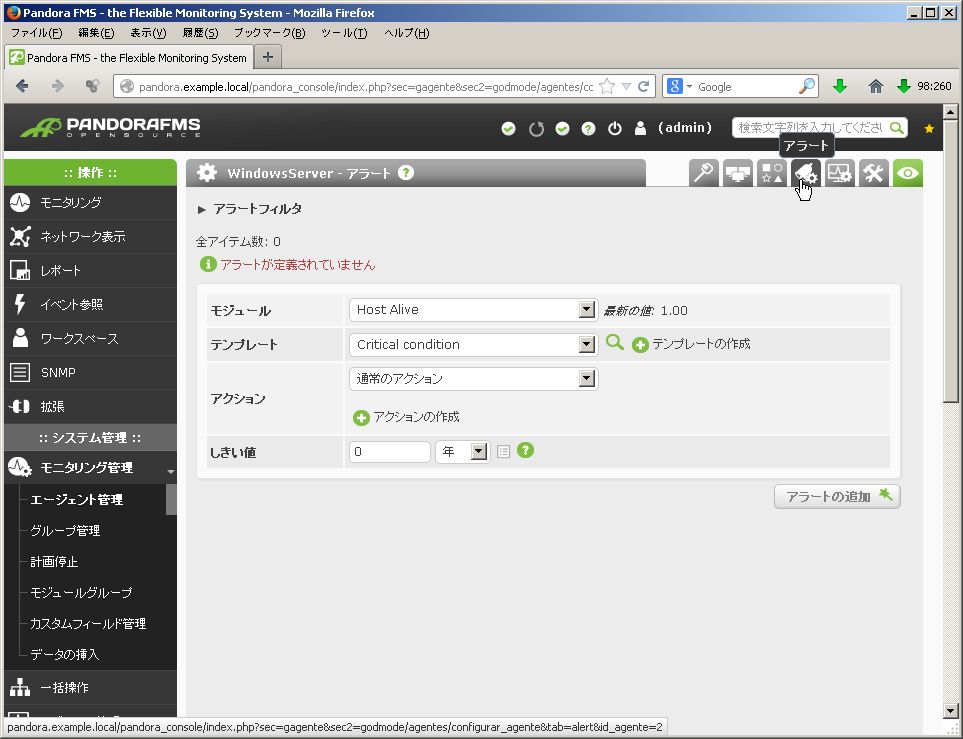
Task: Open ネットワーク表示 in the sidebar
Action: tap(90, 237)
